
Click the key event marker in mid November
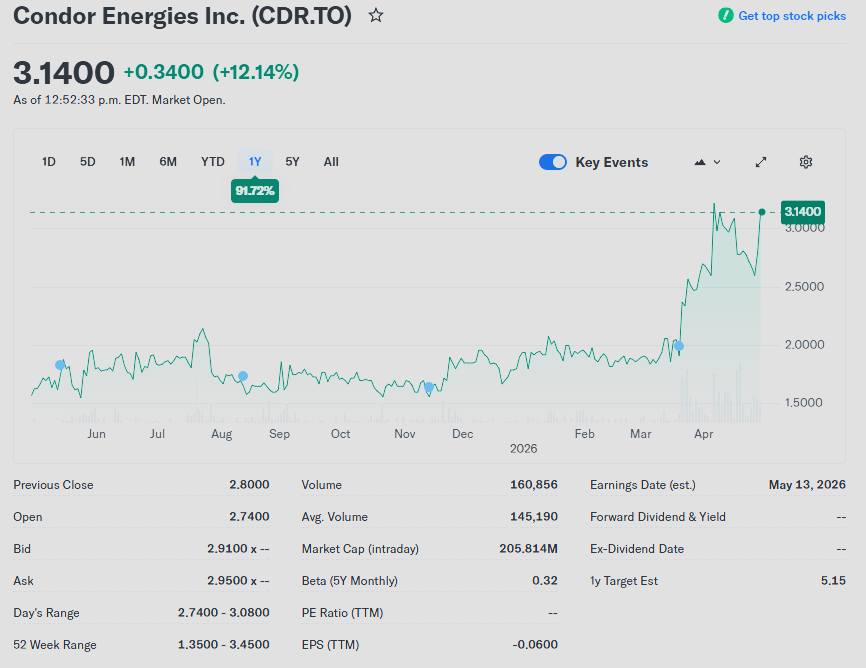pos(429,387)
